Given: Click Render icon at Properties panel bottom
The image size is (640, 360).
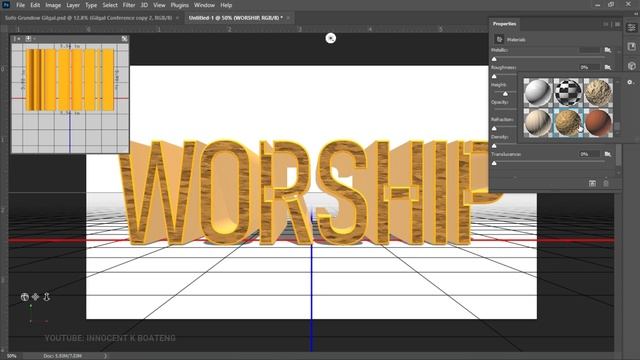Looking at the screenshot, I should point(592,184).
